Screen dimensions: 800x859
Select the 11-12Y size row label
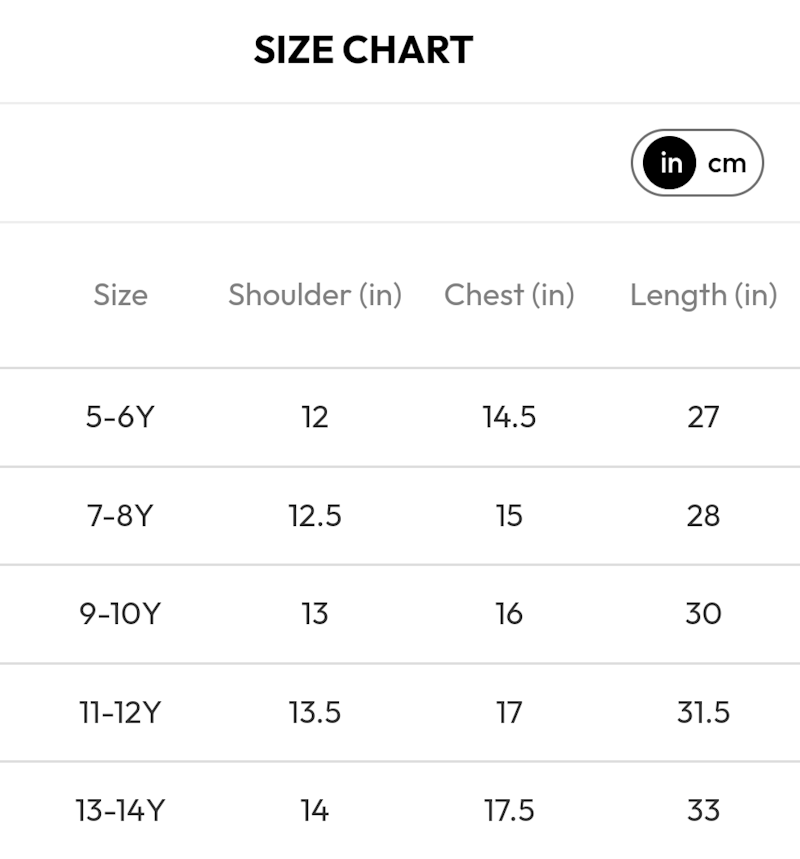click(120, 713)
